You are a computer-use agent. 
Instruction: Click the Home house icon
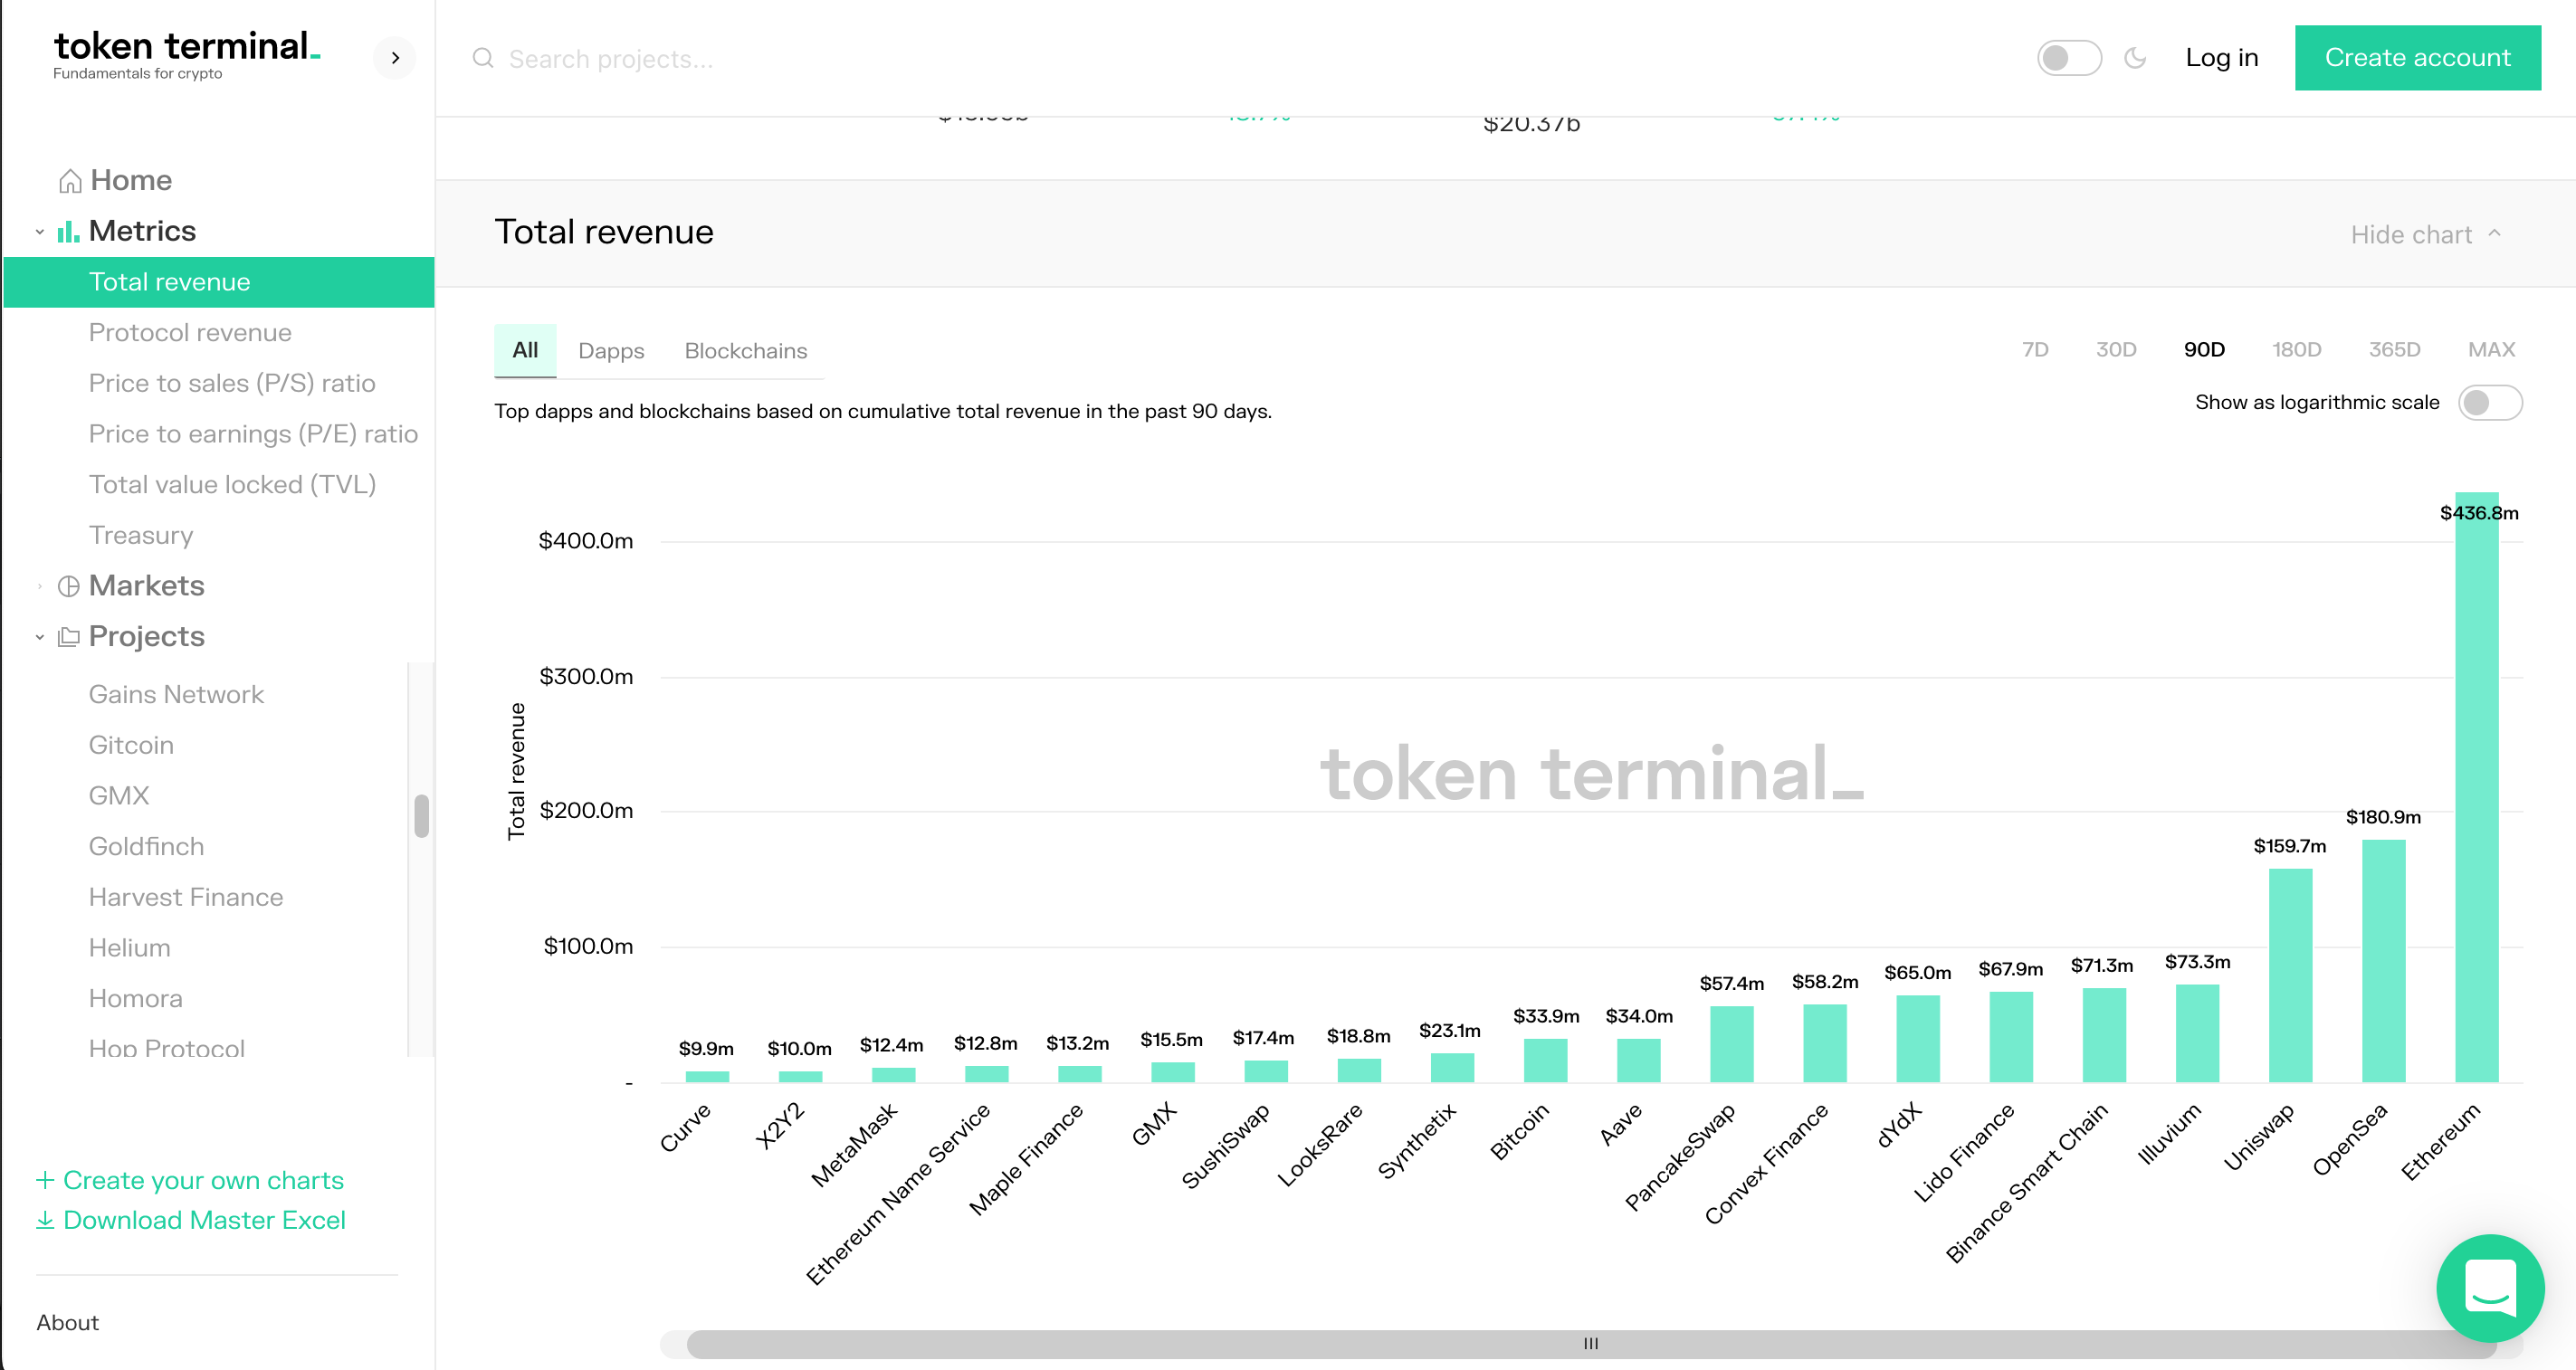pos(70,181)
